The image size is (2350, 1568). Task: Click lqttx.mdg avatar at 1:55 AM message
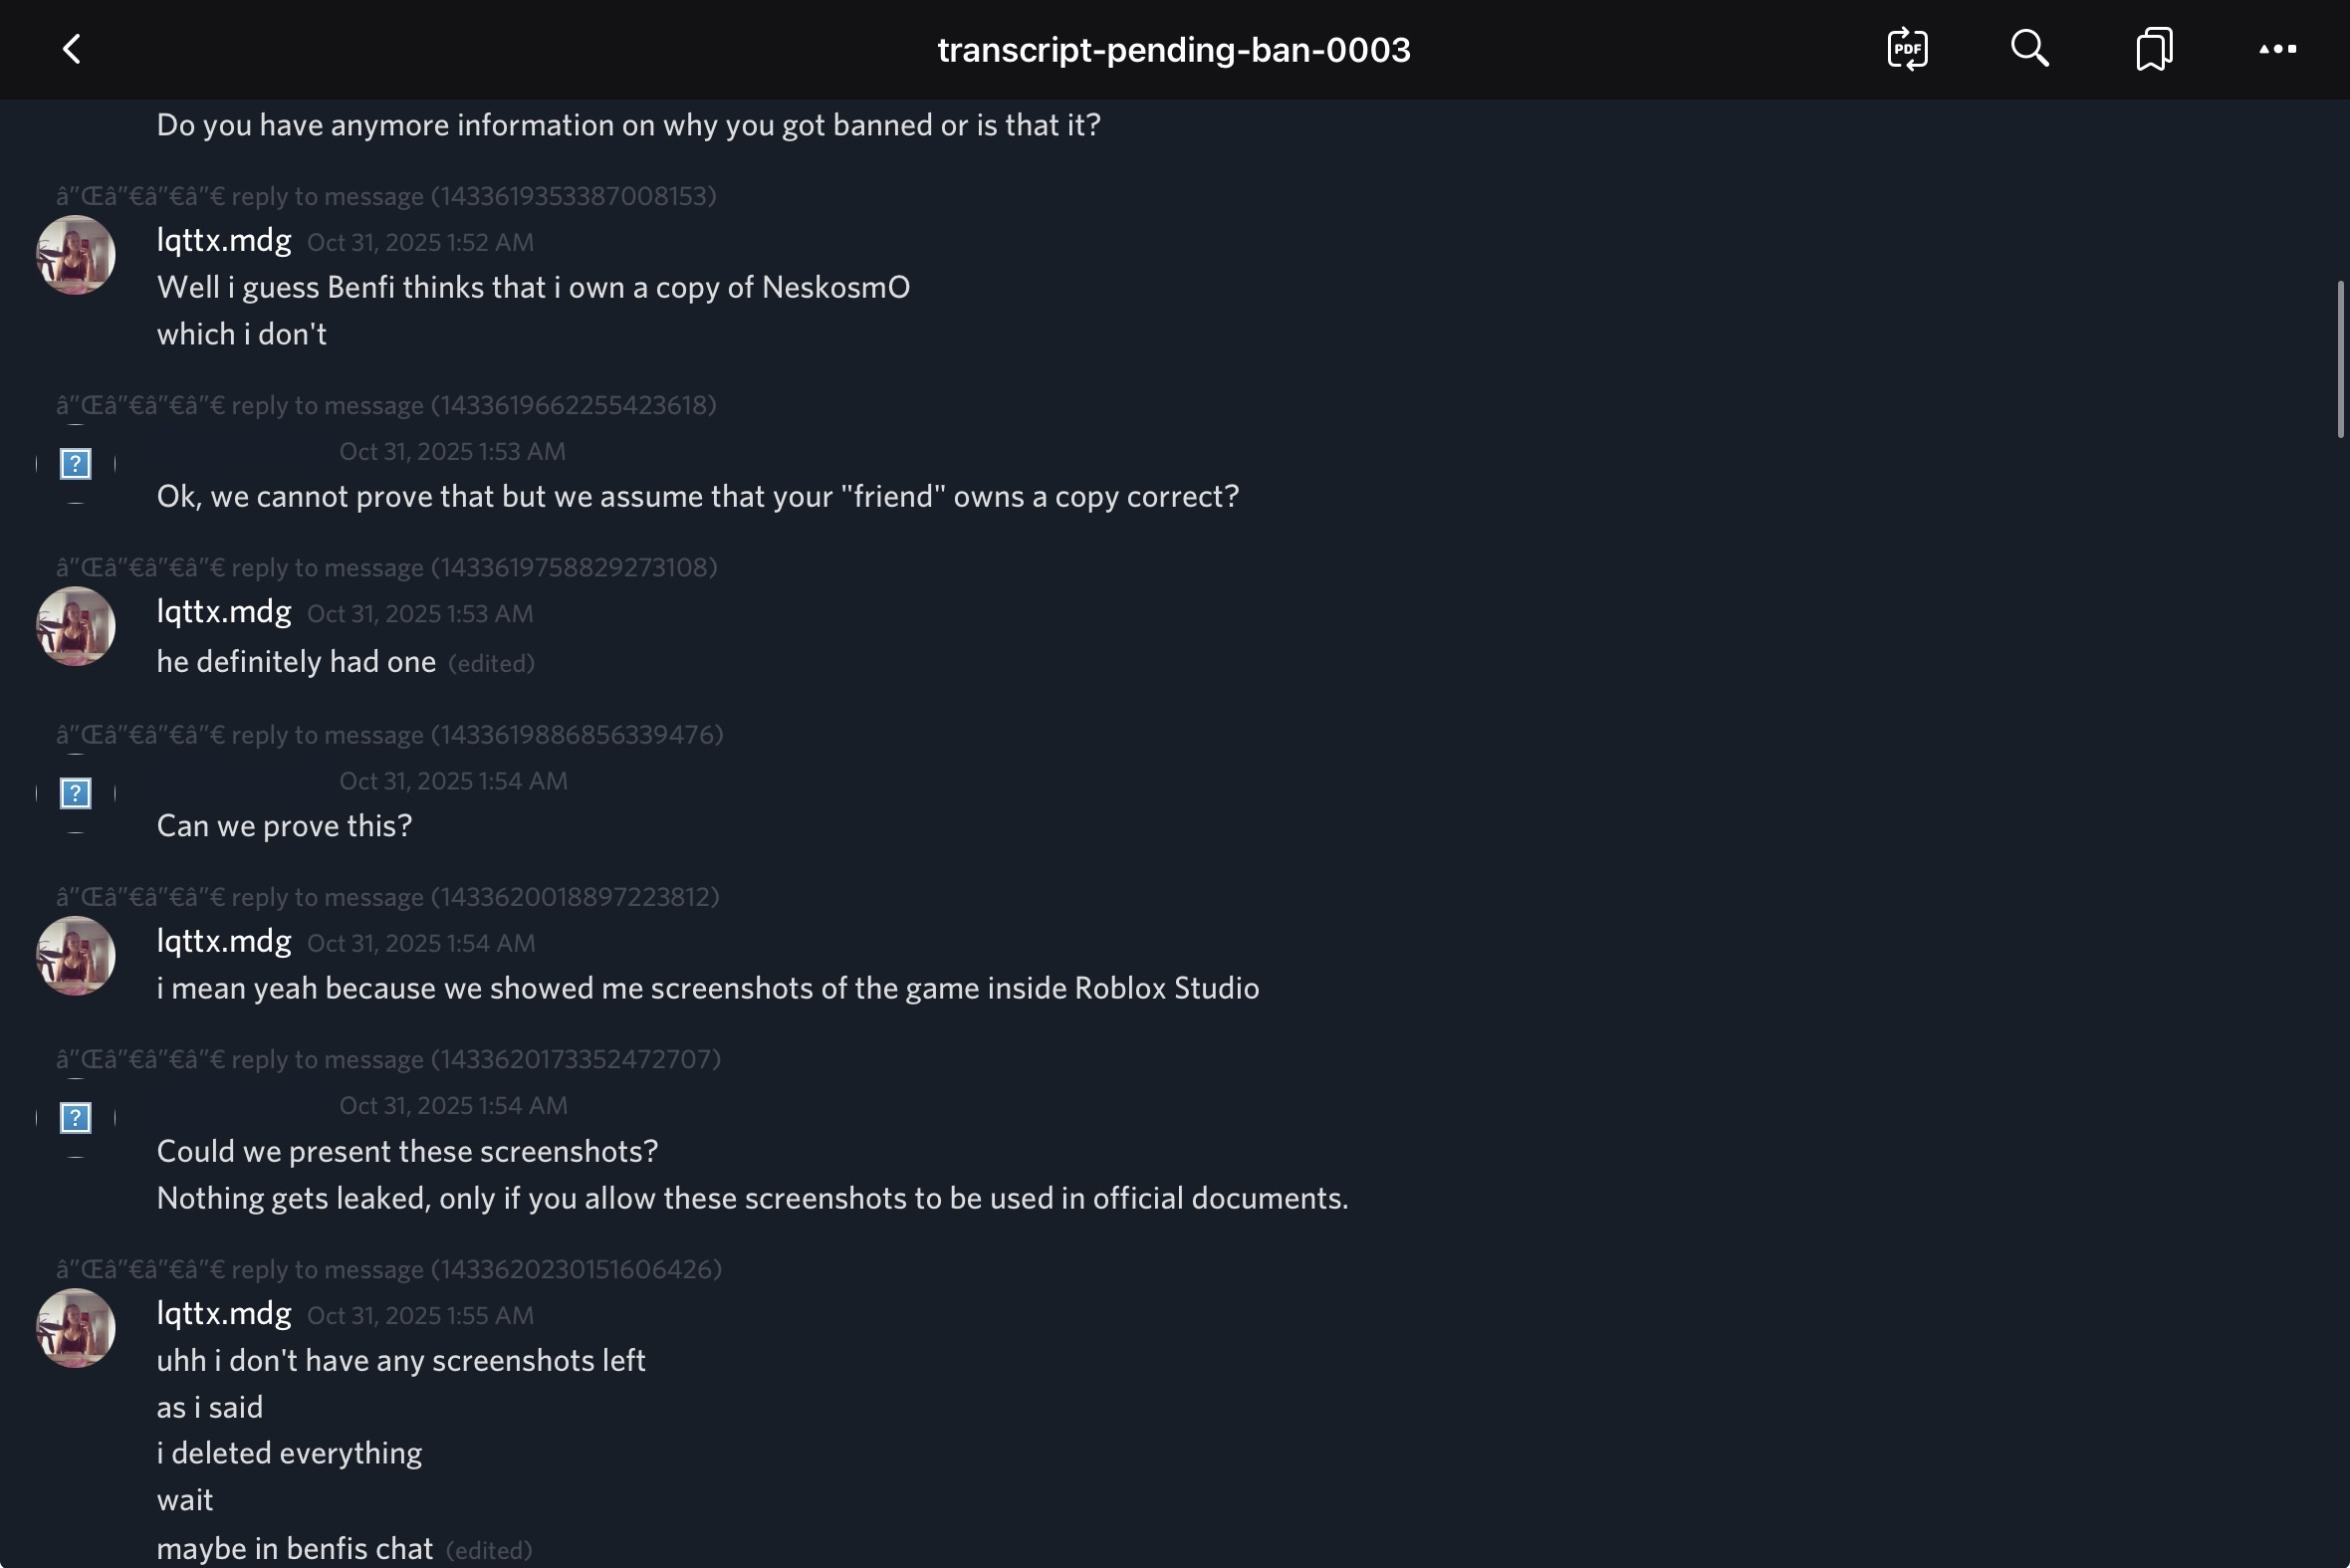click(x=76, y=1328)
